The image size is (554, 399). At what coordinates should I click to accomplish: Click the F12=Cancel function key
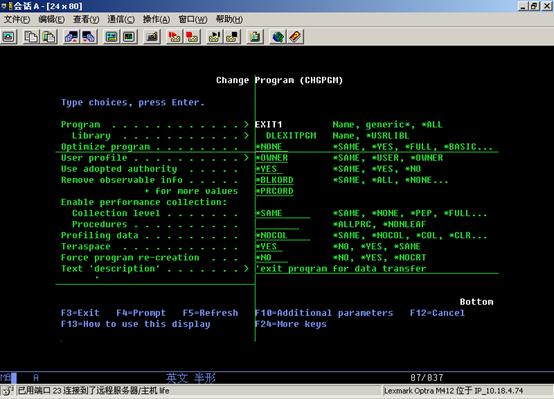pos(437,313)
